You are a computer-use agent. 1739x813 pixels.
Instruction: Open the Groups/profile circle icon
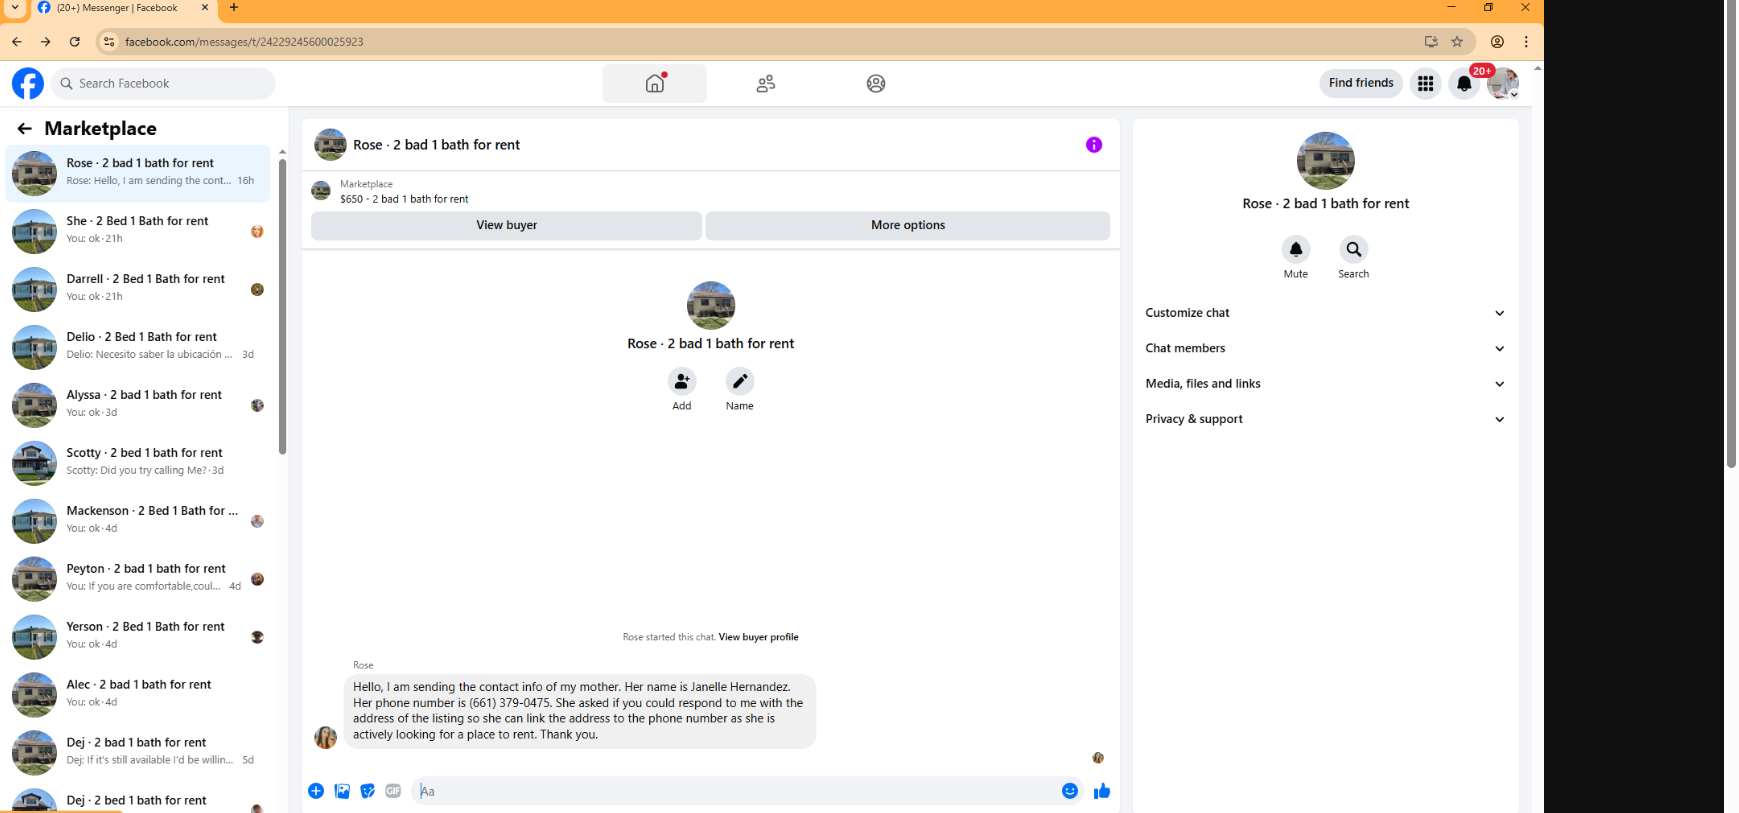click(876, 84)
